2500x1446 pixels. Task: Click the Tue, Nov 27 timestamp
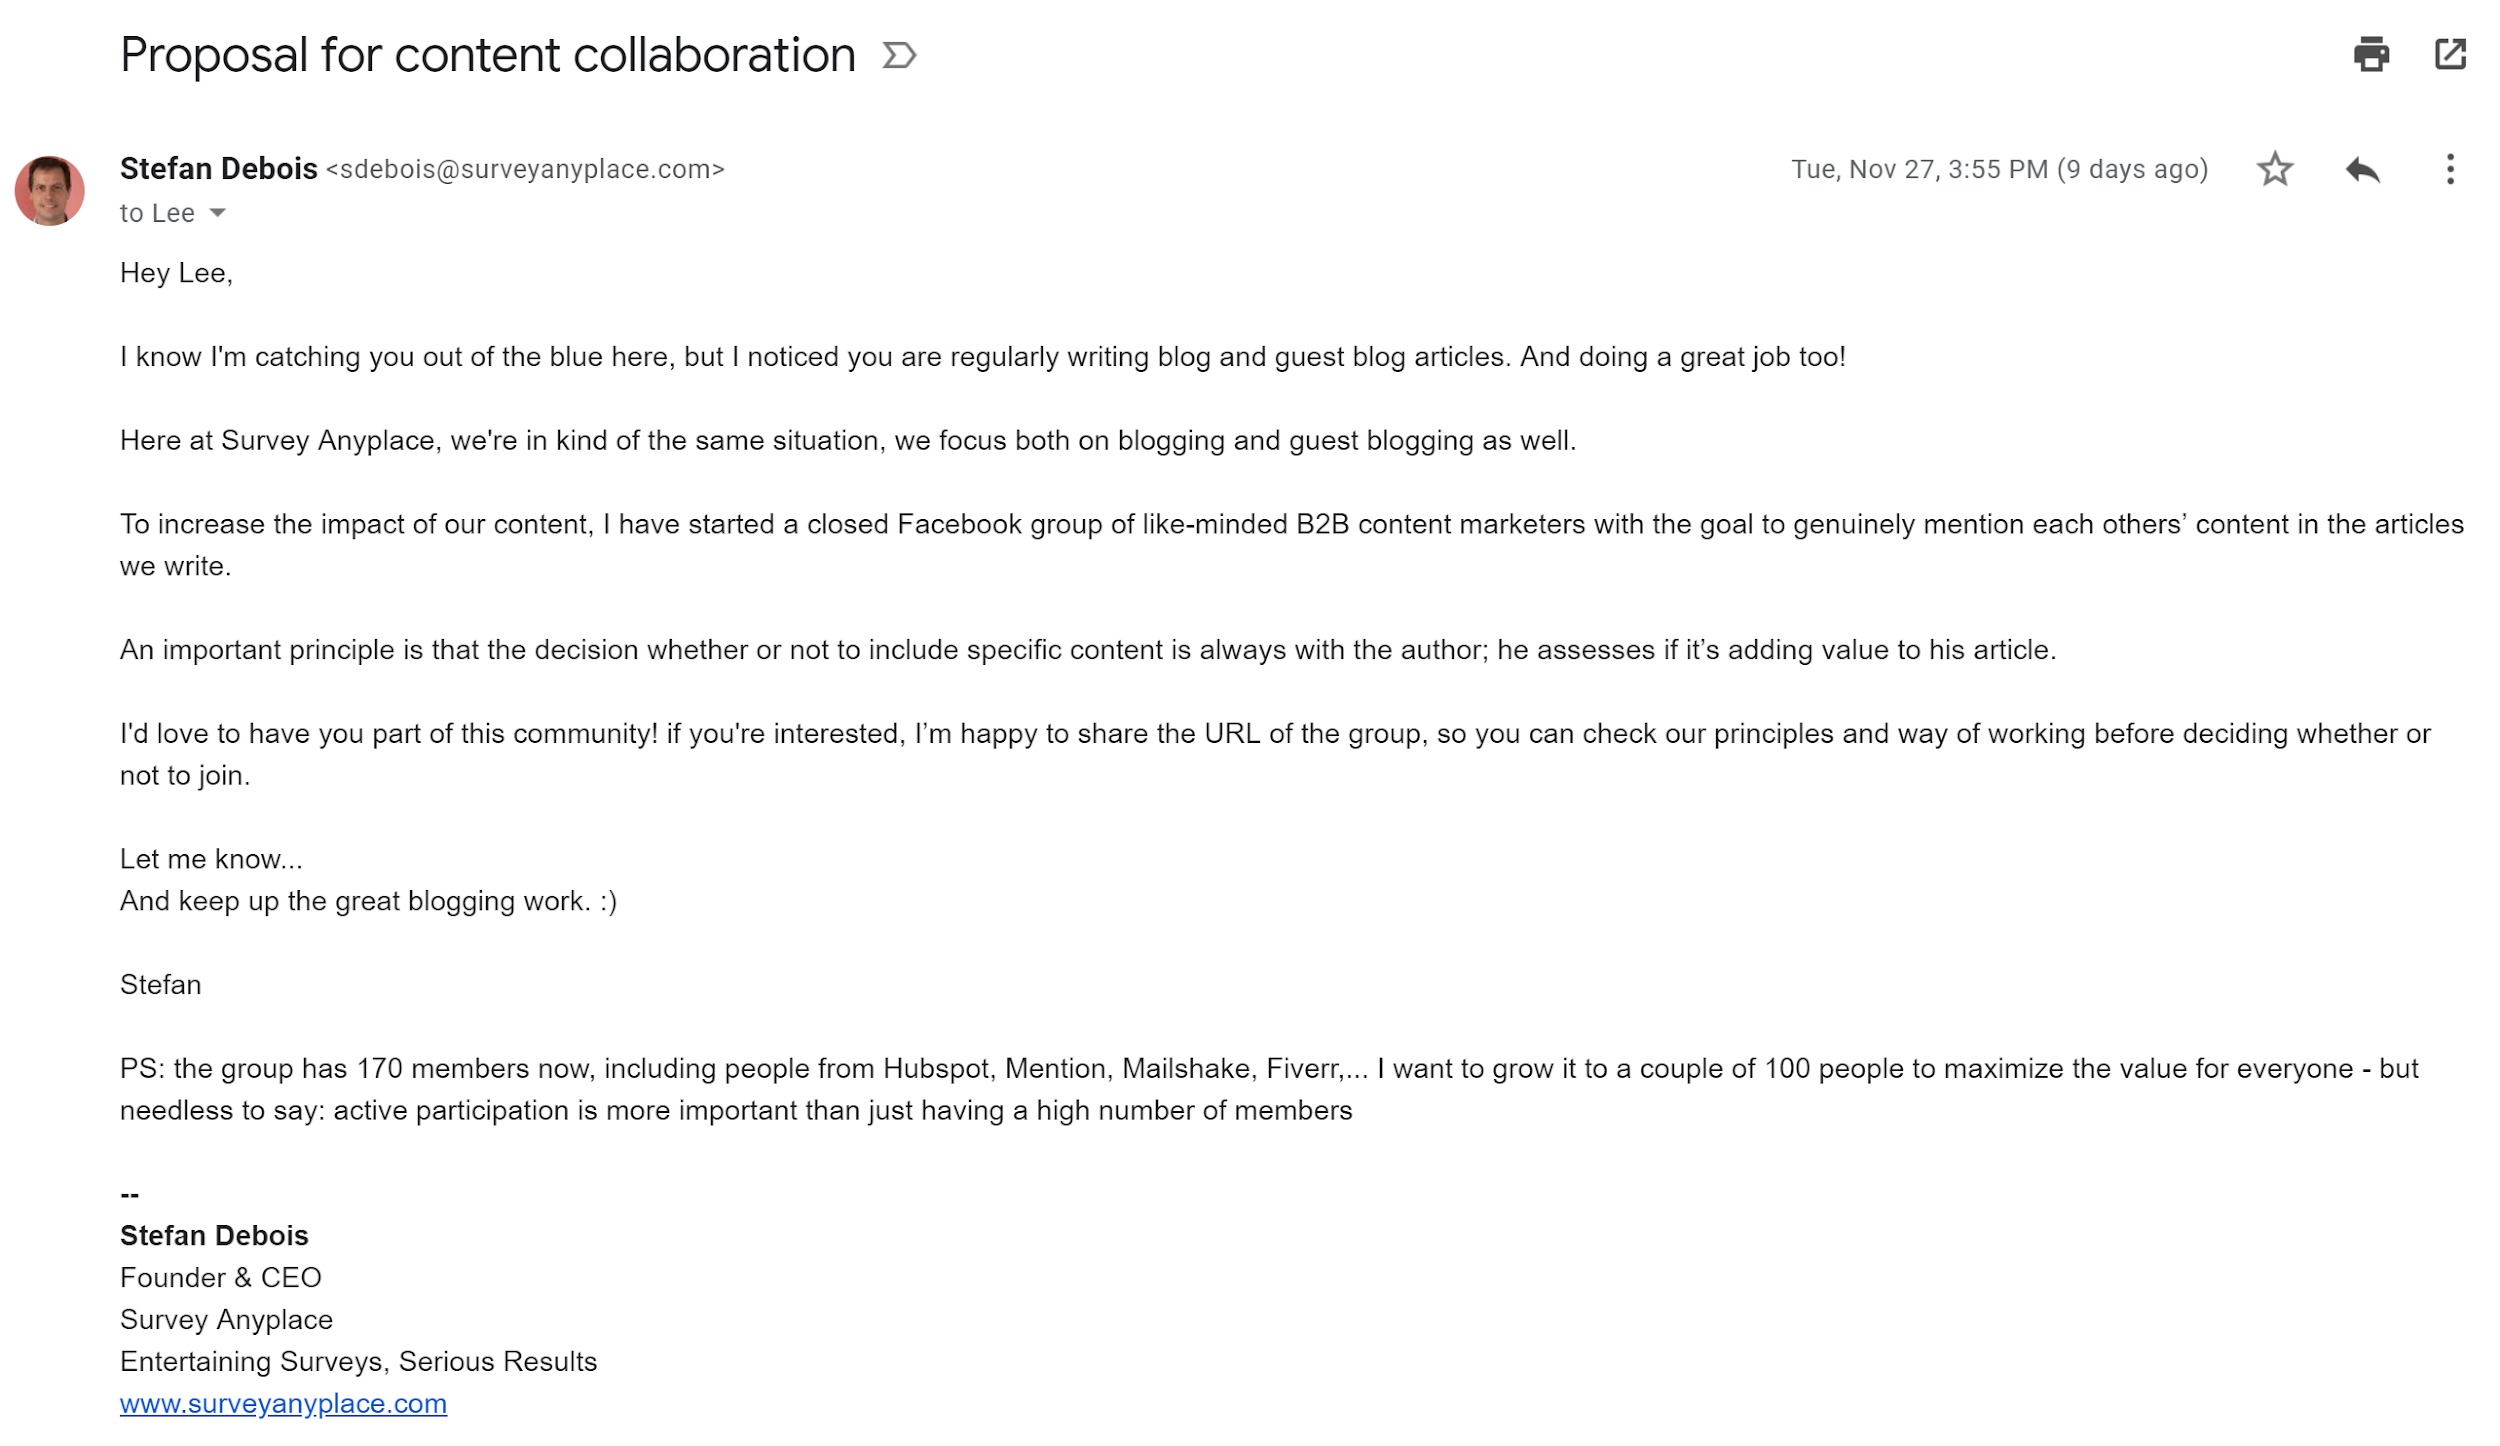click(1999, 169)
